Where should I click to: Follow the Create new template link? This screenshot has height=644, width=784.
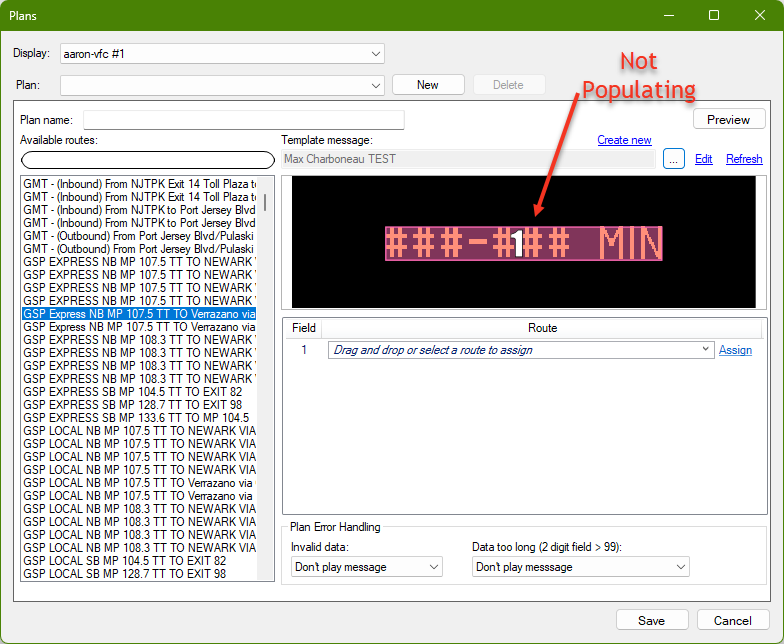point(624,140)
